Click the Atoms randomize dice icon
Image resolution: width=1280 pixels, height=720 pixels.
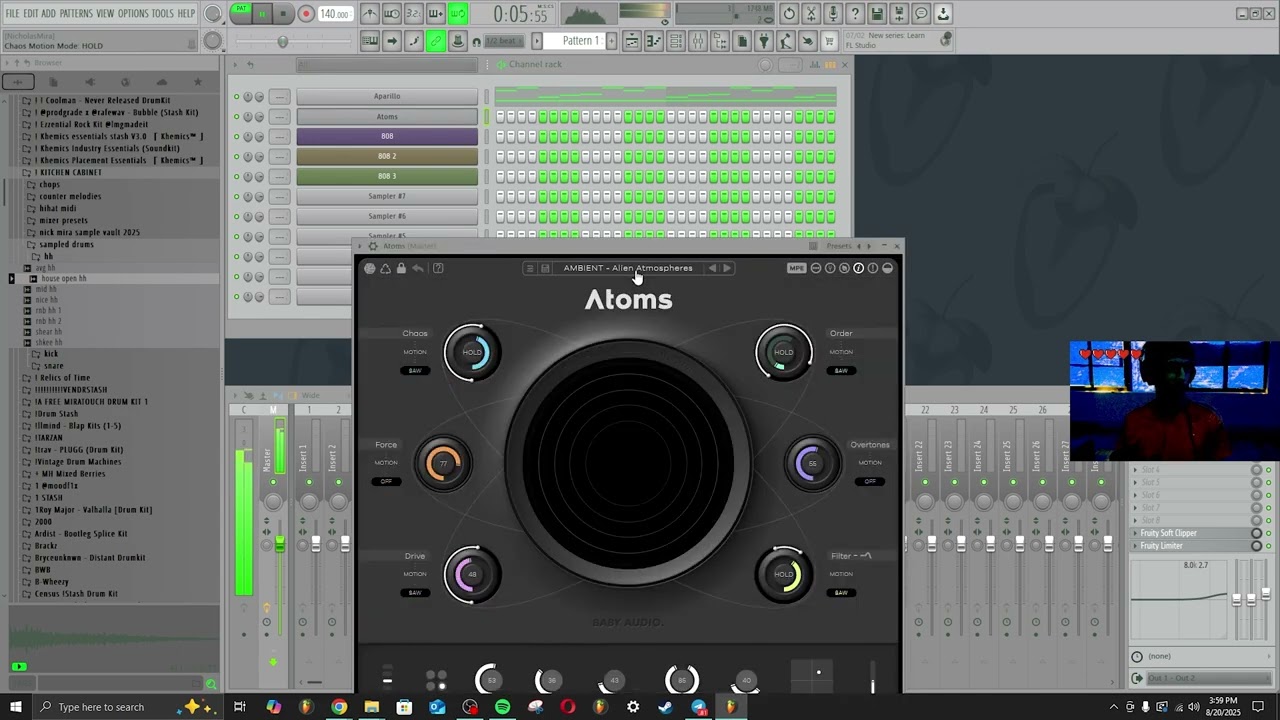[370, 268]
